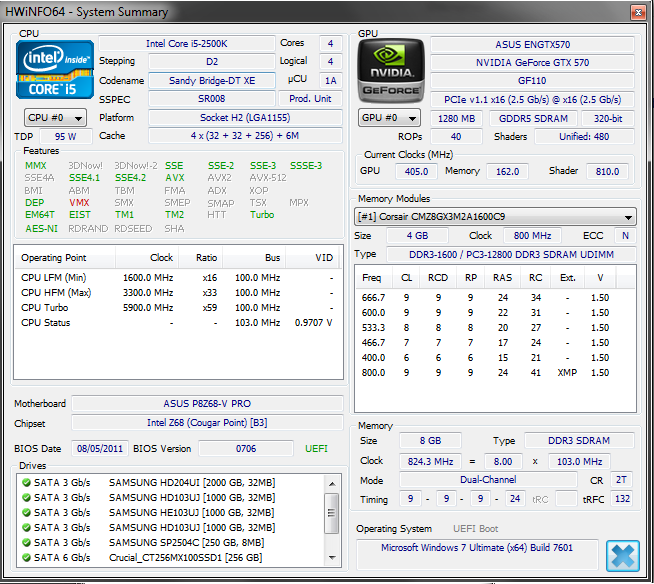
Task: Click the Unified: 480 shaders field
Action: 584,137
